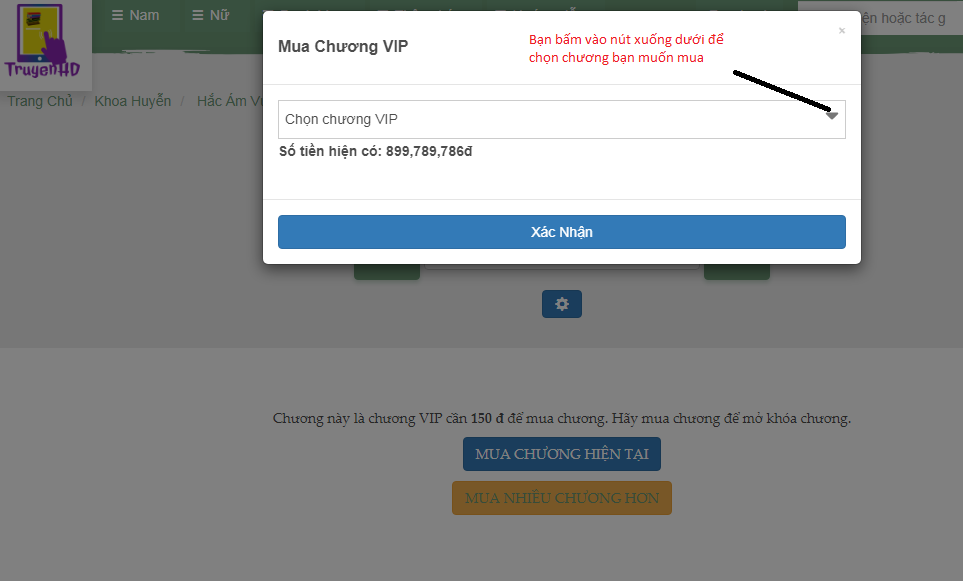This screenshot has height=581, width=963.
Task: Open the Hắc Ám breadcrumb link
Action: [230, 101]
